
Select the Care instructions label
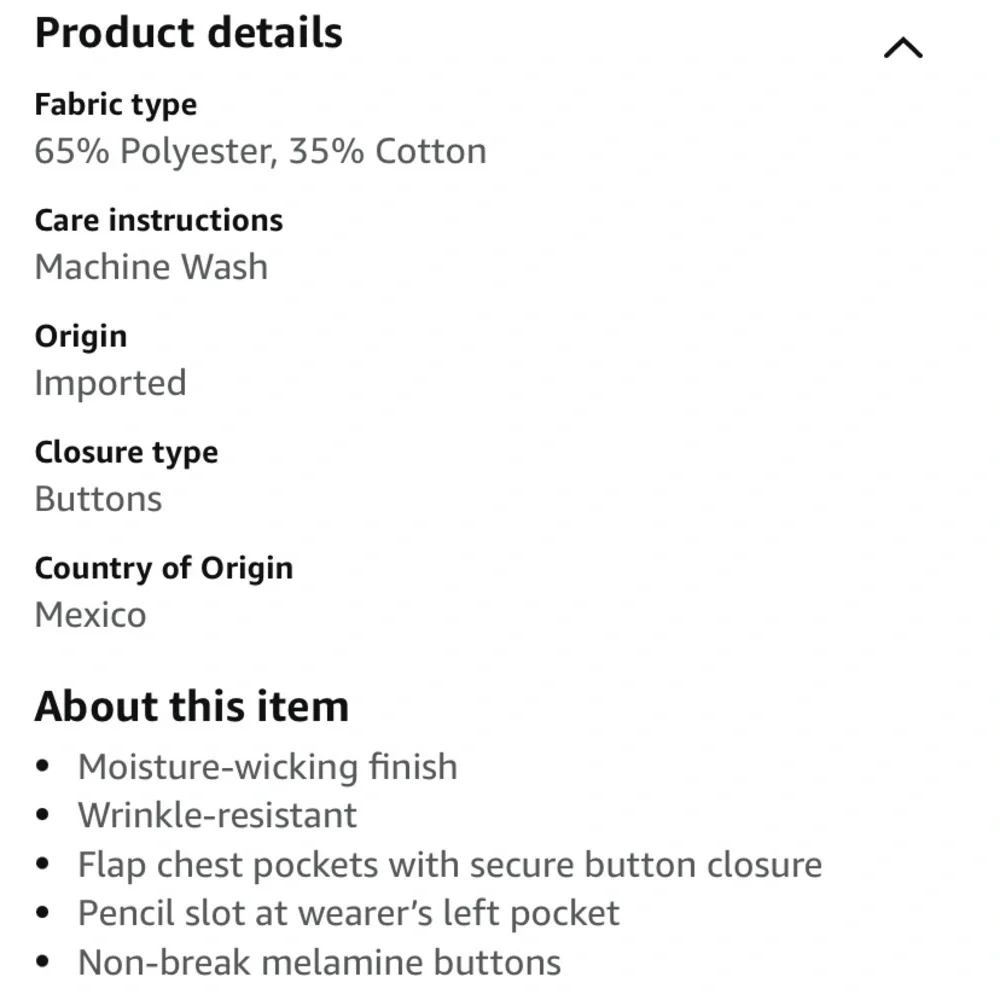158,220
